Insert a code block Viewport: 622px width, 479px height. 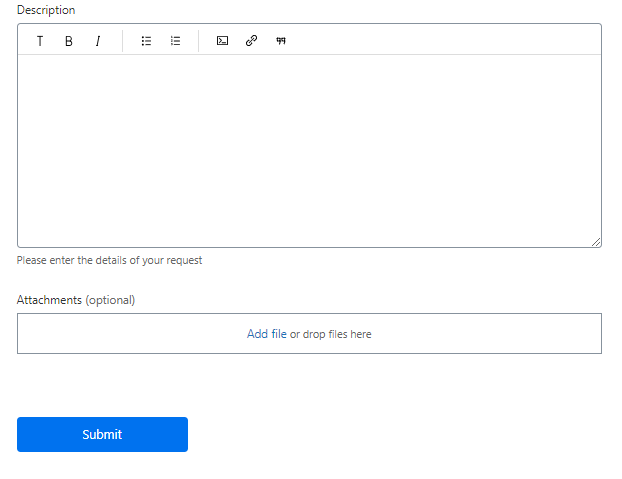click(x=222, y=41)
